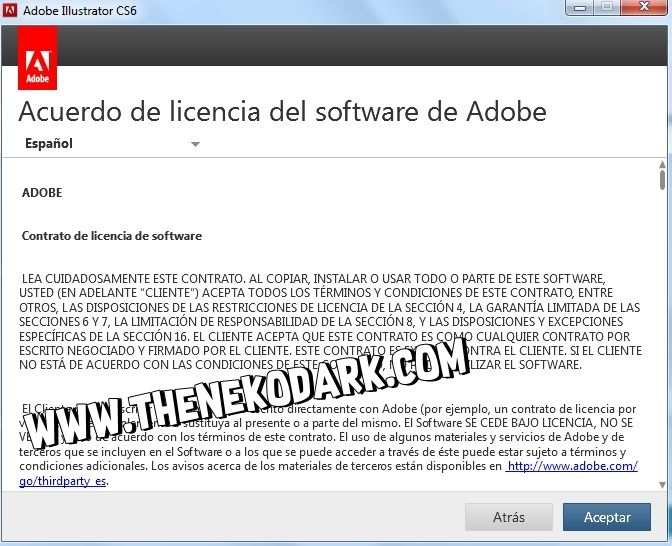Viewport: 672px width, 546px height.
Task: Click the license text scrollbar thumb
Action: (662, 180)
